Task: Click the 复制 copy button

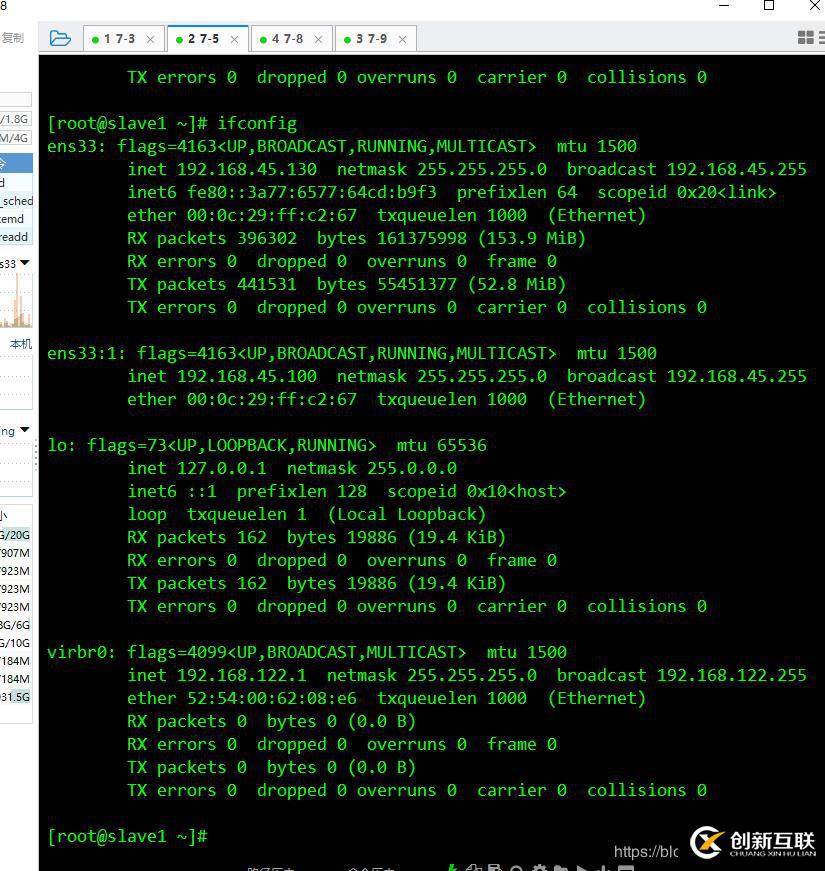Action: tap(12, 38)
